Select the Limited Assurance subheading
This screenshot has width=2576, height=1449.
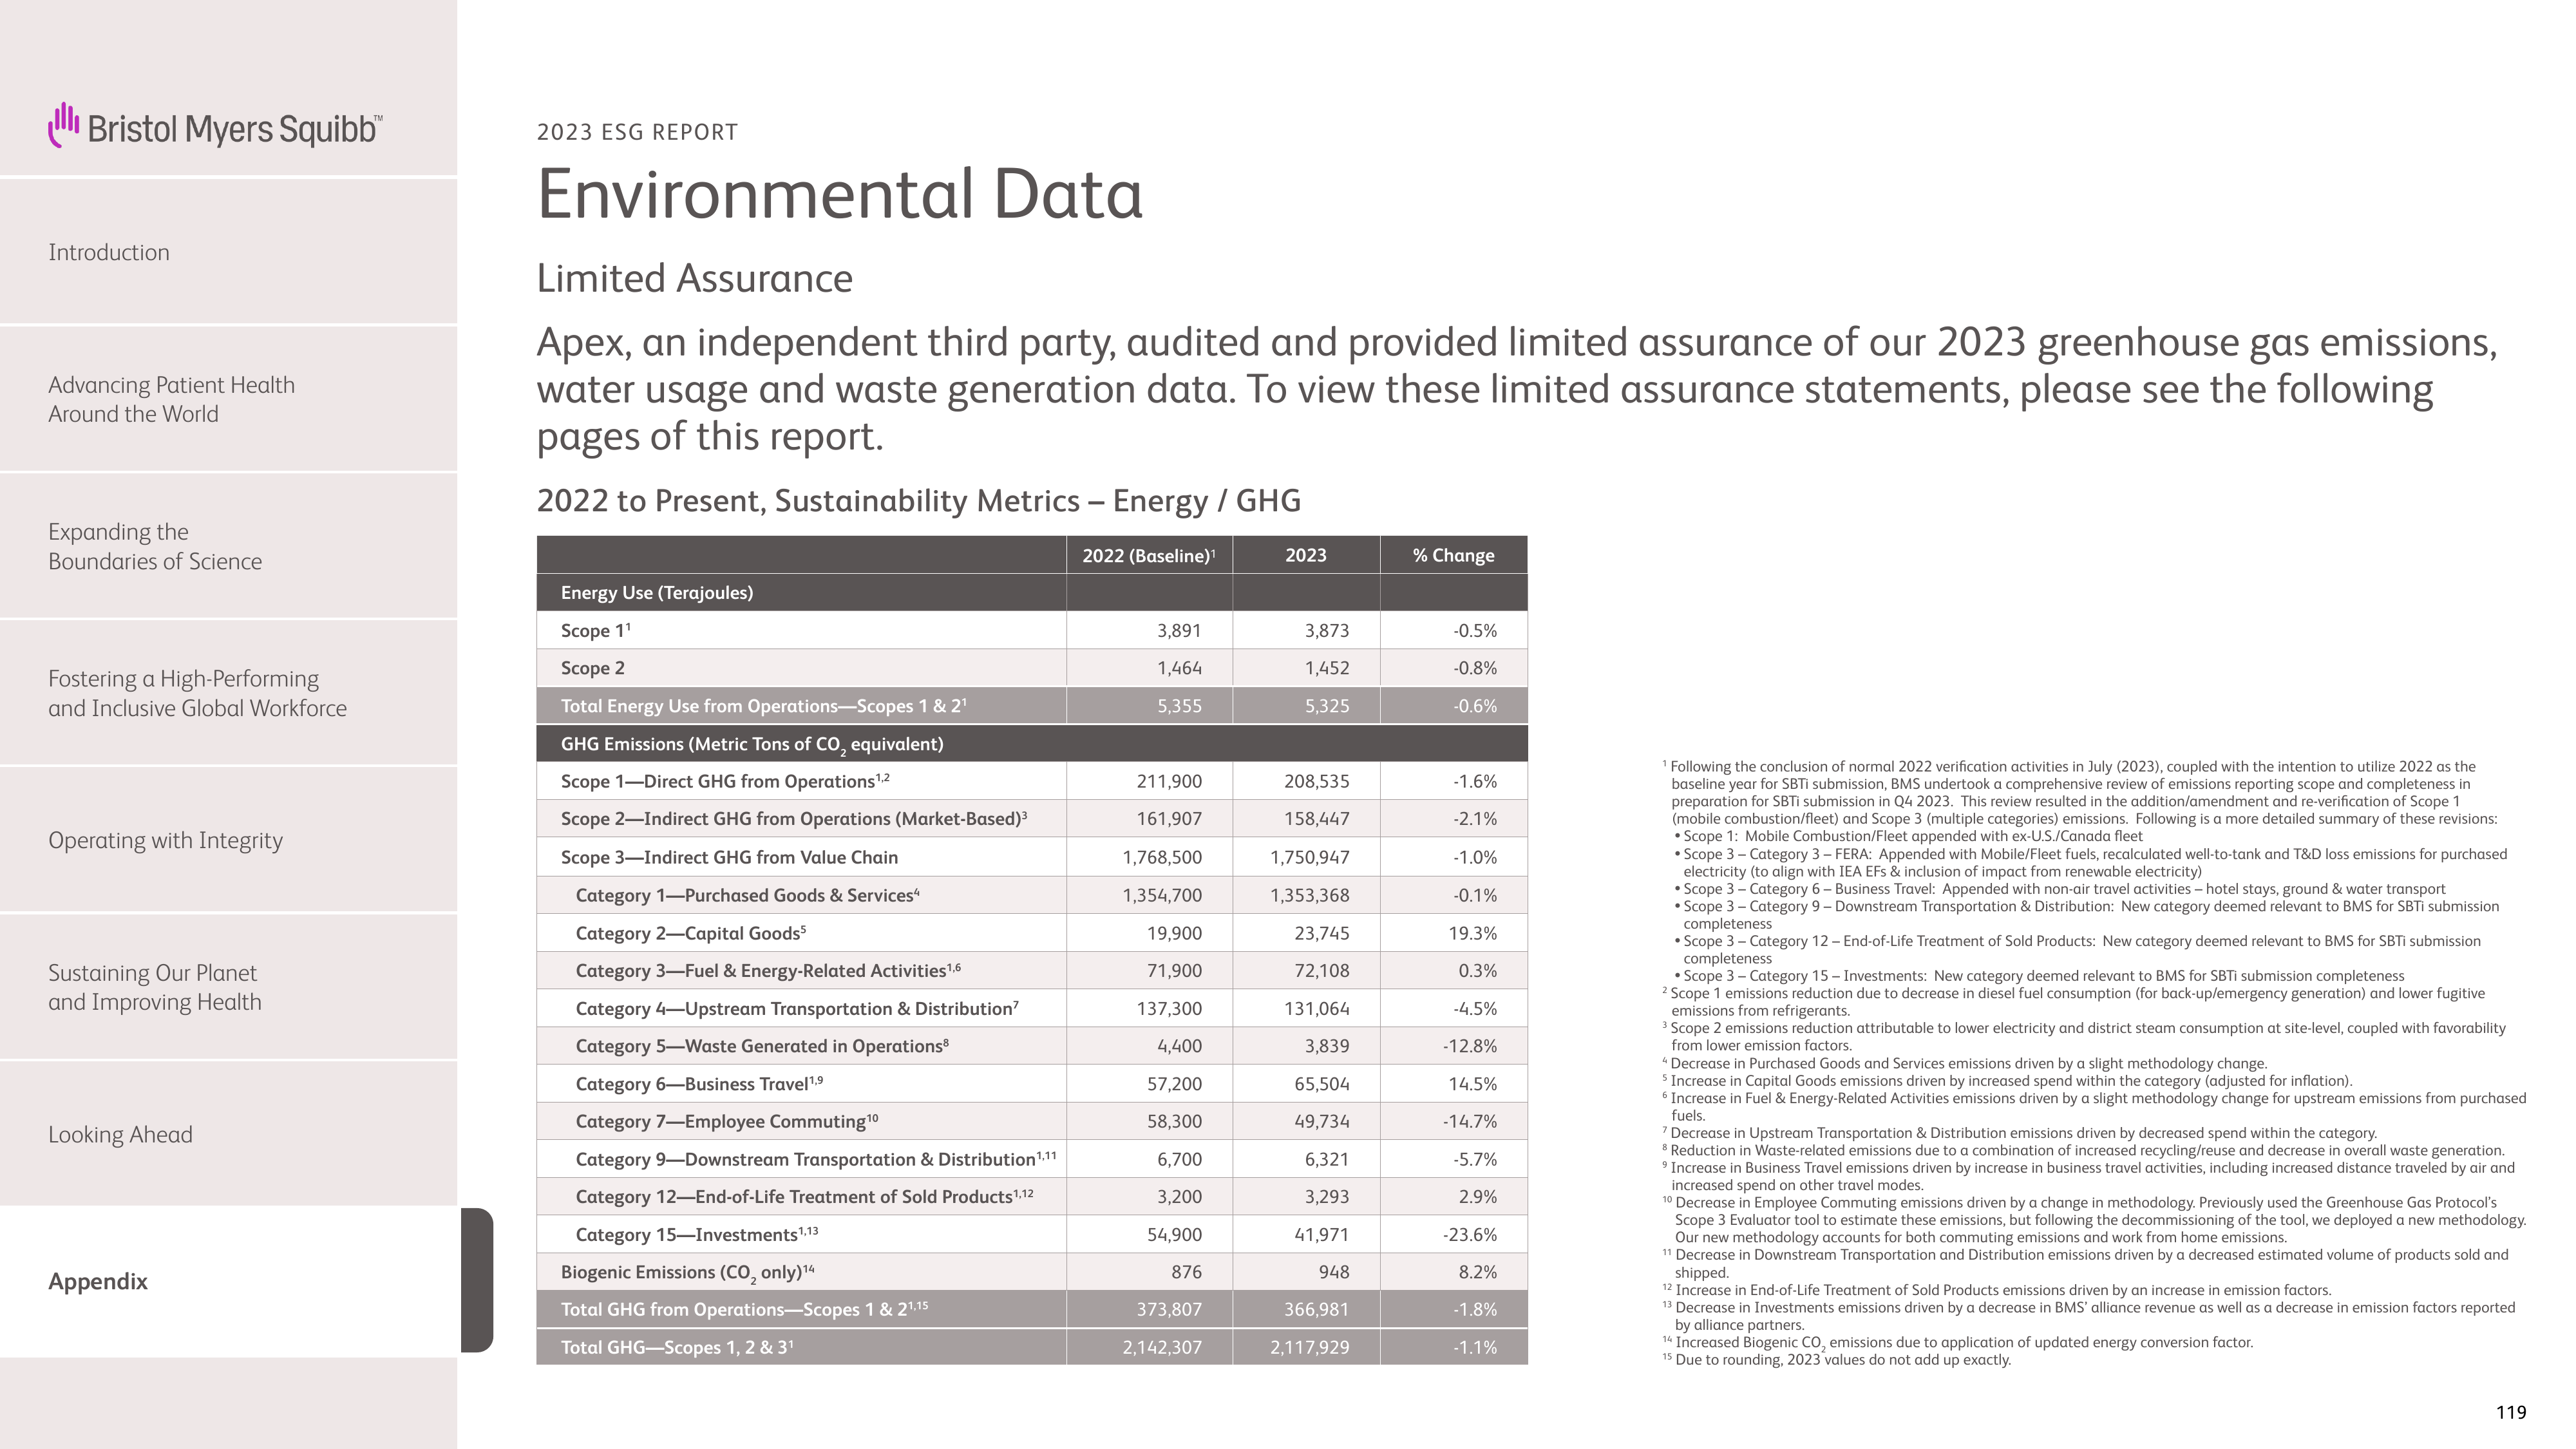click(695, 278)
